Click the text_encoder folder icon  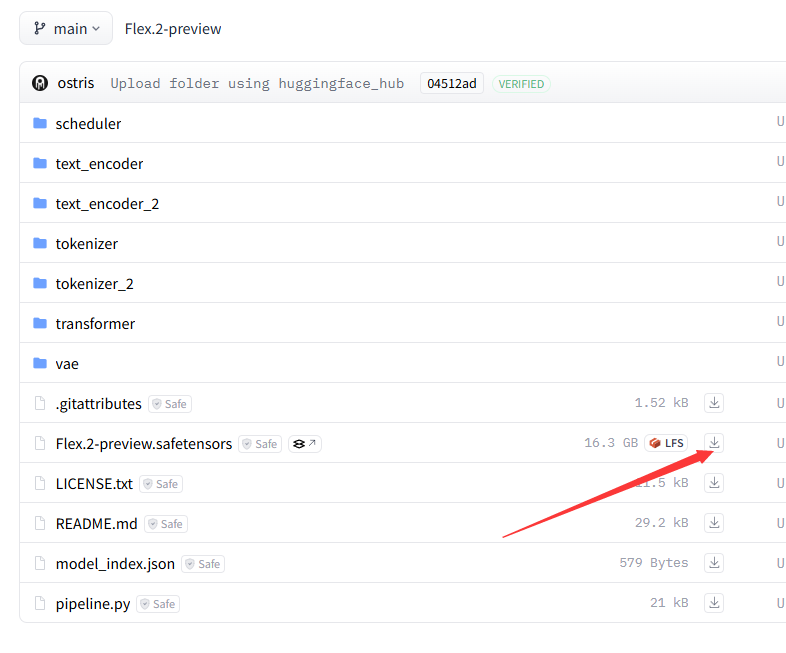click(40, 163)
